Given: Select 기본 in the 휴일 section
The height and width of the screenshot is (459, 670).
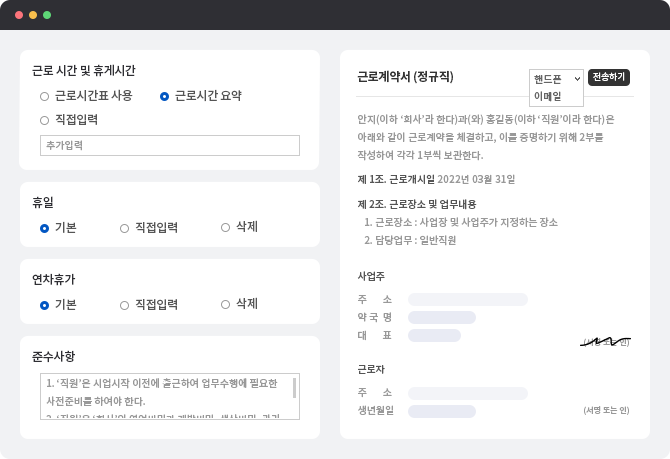Looking at the screenshot, I should click(45, 228).
